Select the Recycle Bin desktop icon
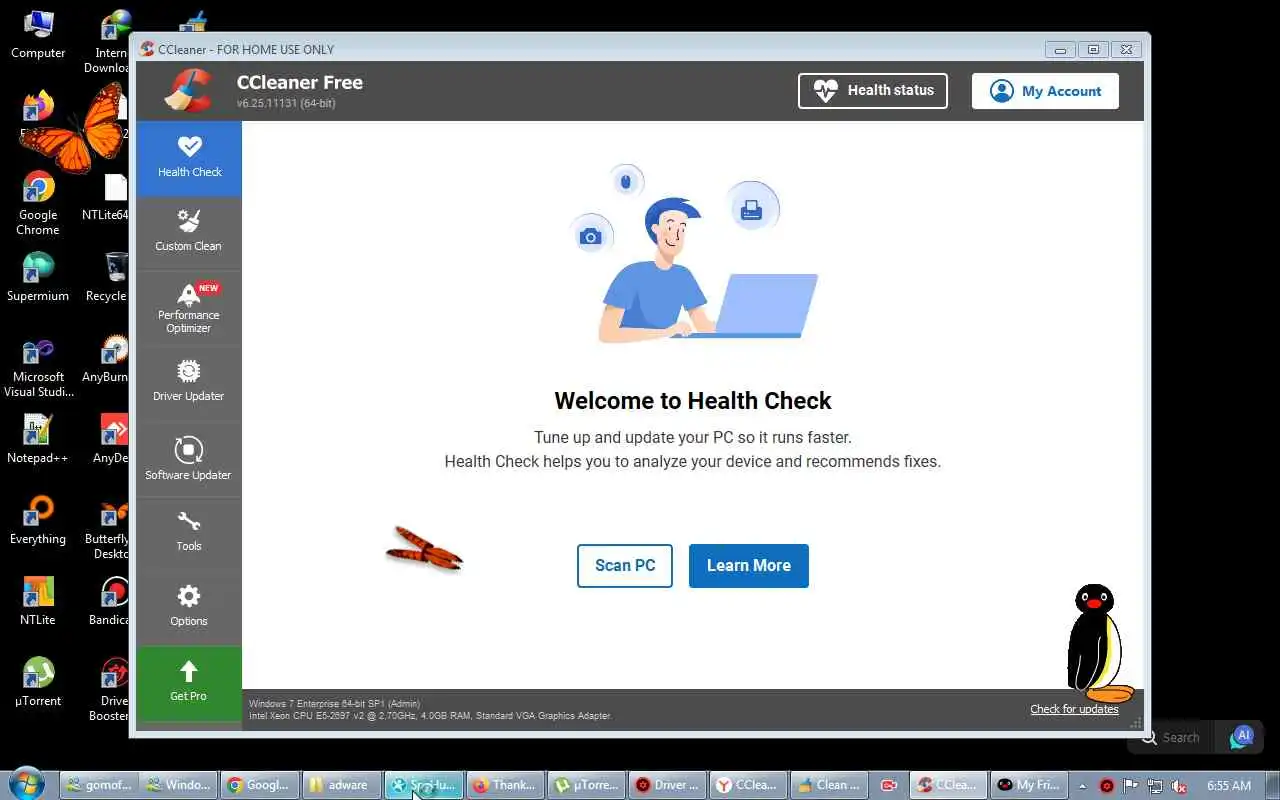This screenshot has height=800, width=1280. pos(108,277)
